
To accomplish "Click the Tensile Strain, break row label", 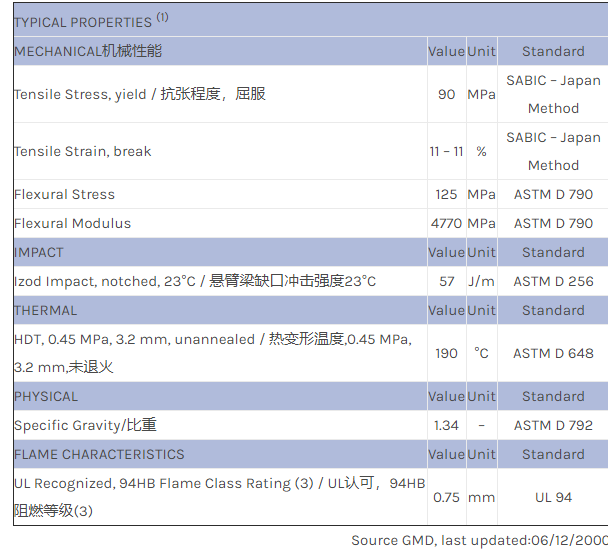I will click(x=83, y=152).
